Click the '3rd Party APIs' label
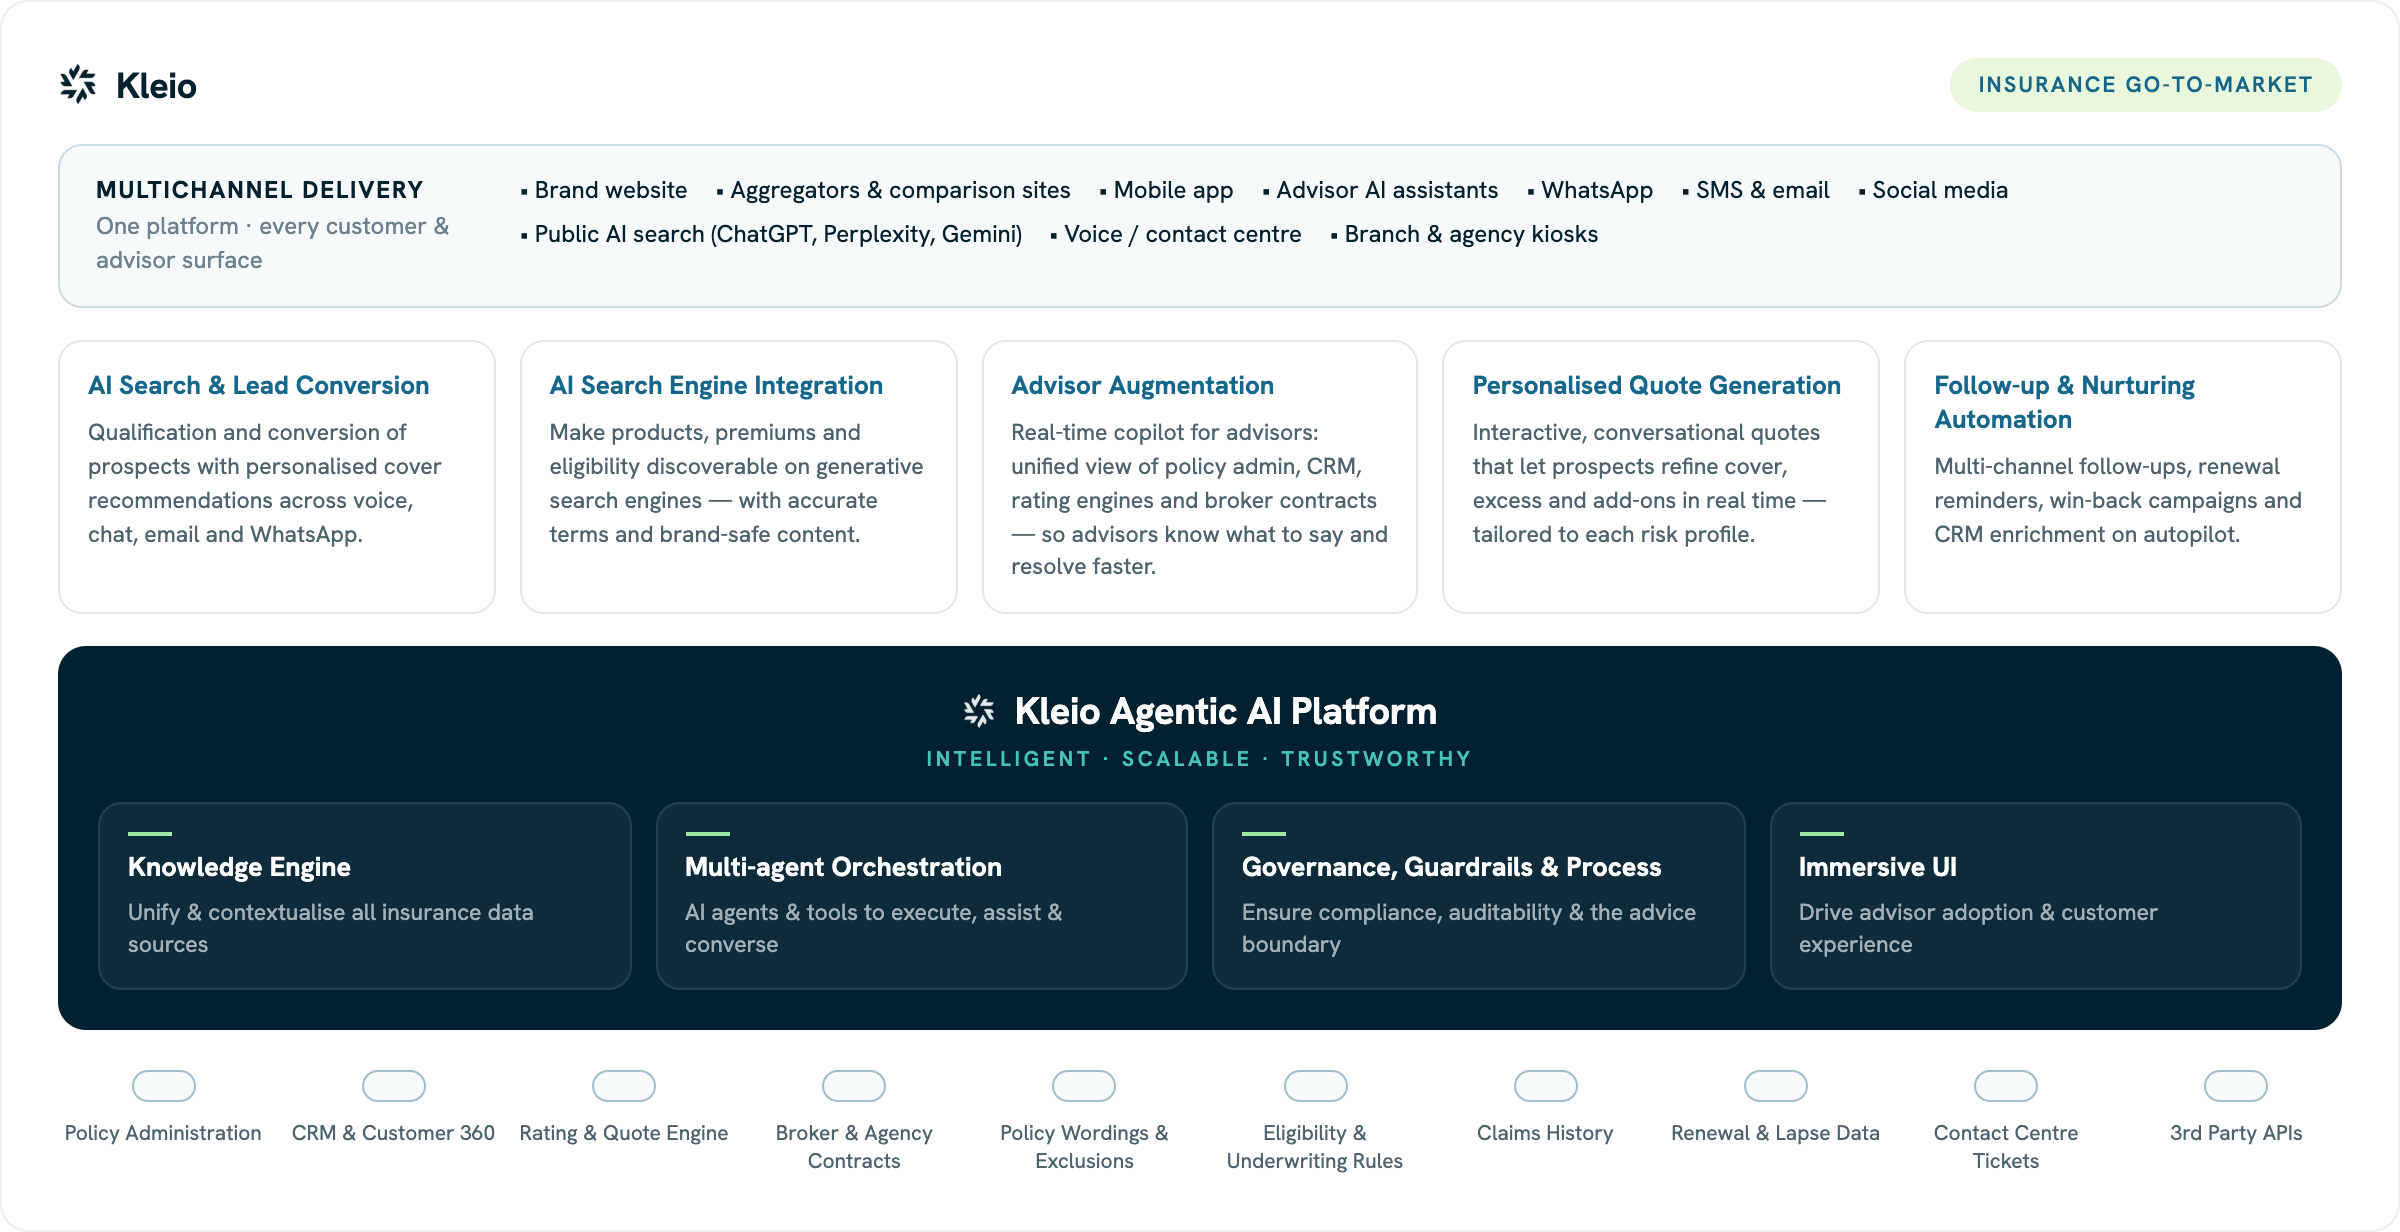Screen dimensions: 2400x1232 coord(2236,1133)
